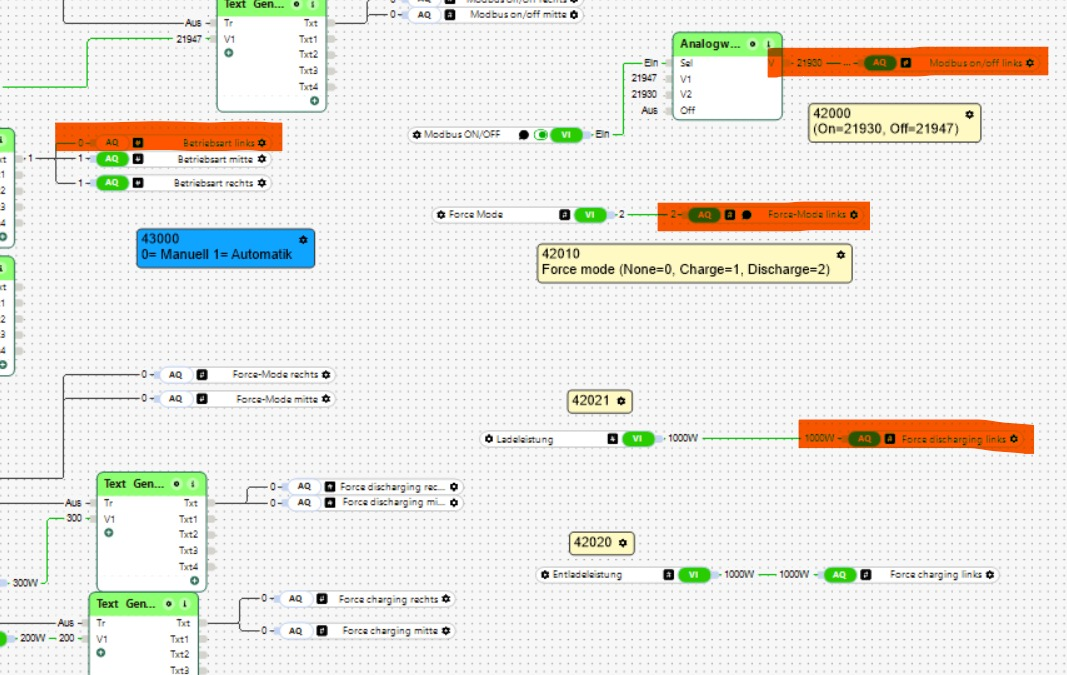Click black square icon on Force-Mode rechts output

tap(202, 374)
